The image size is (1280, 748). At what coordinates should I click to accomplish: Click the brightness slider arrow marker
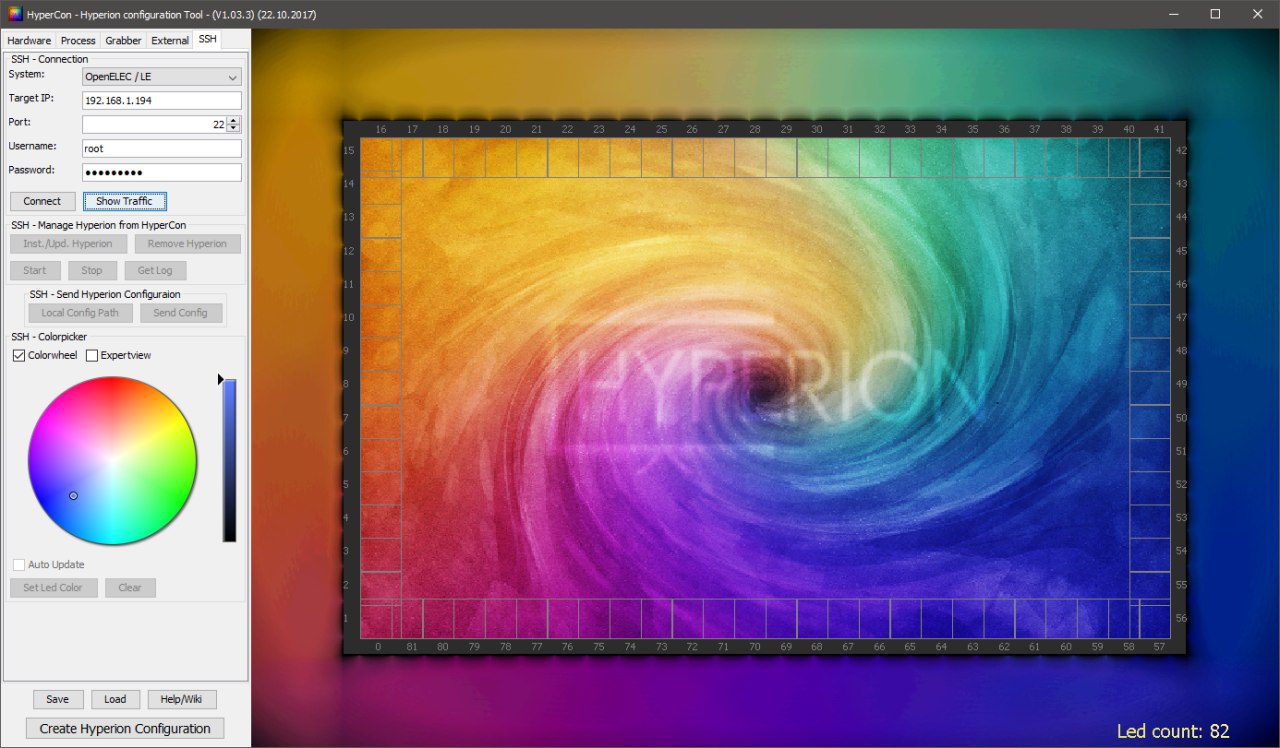coord(220,380)
